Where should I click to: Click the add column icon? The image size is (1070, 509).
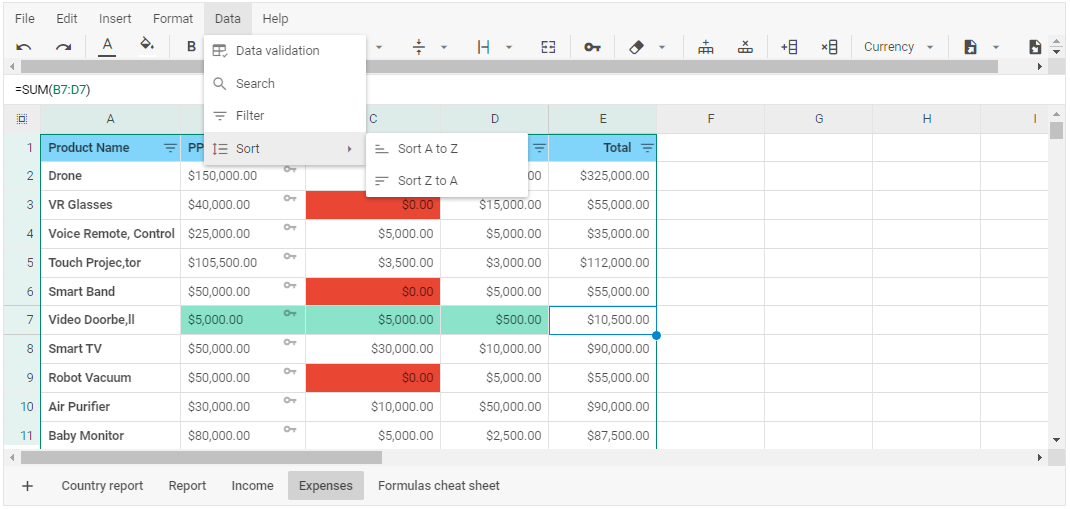tap(789, 47)
